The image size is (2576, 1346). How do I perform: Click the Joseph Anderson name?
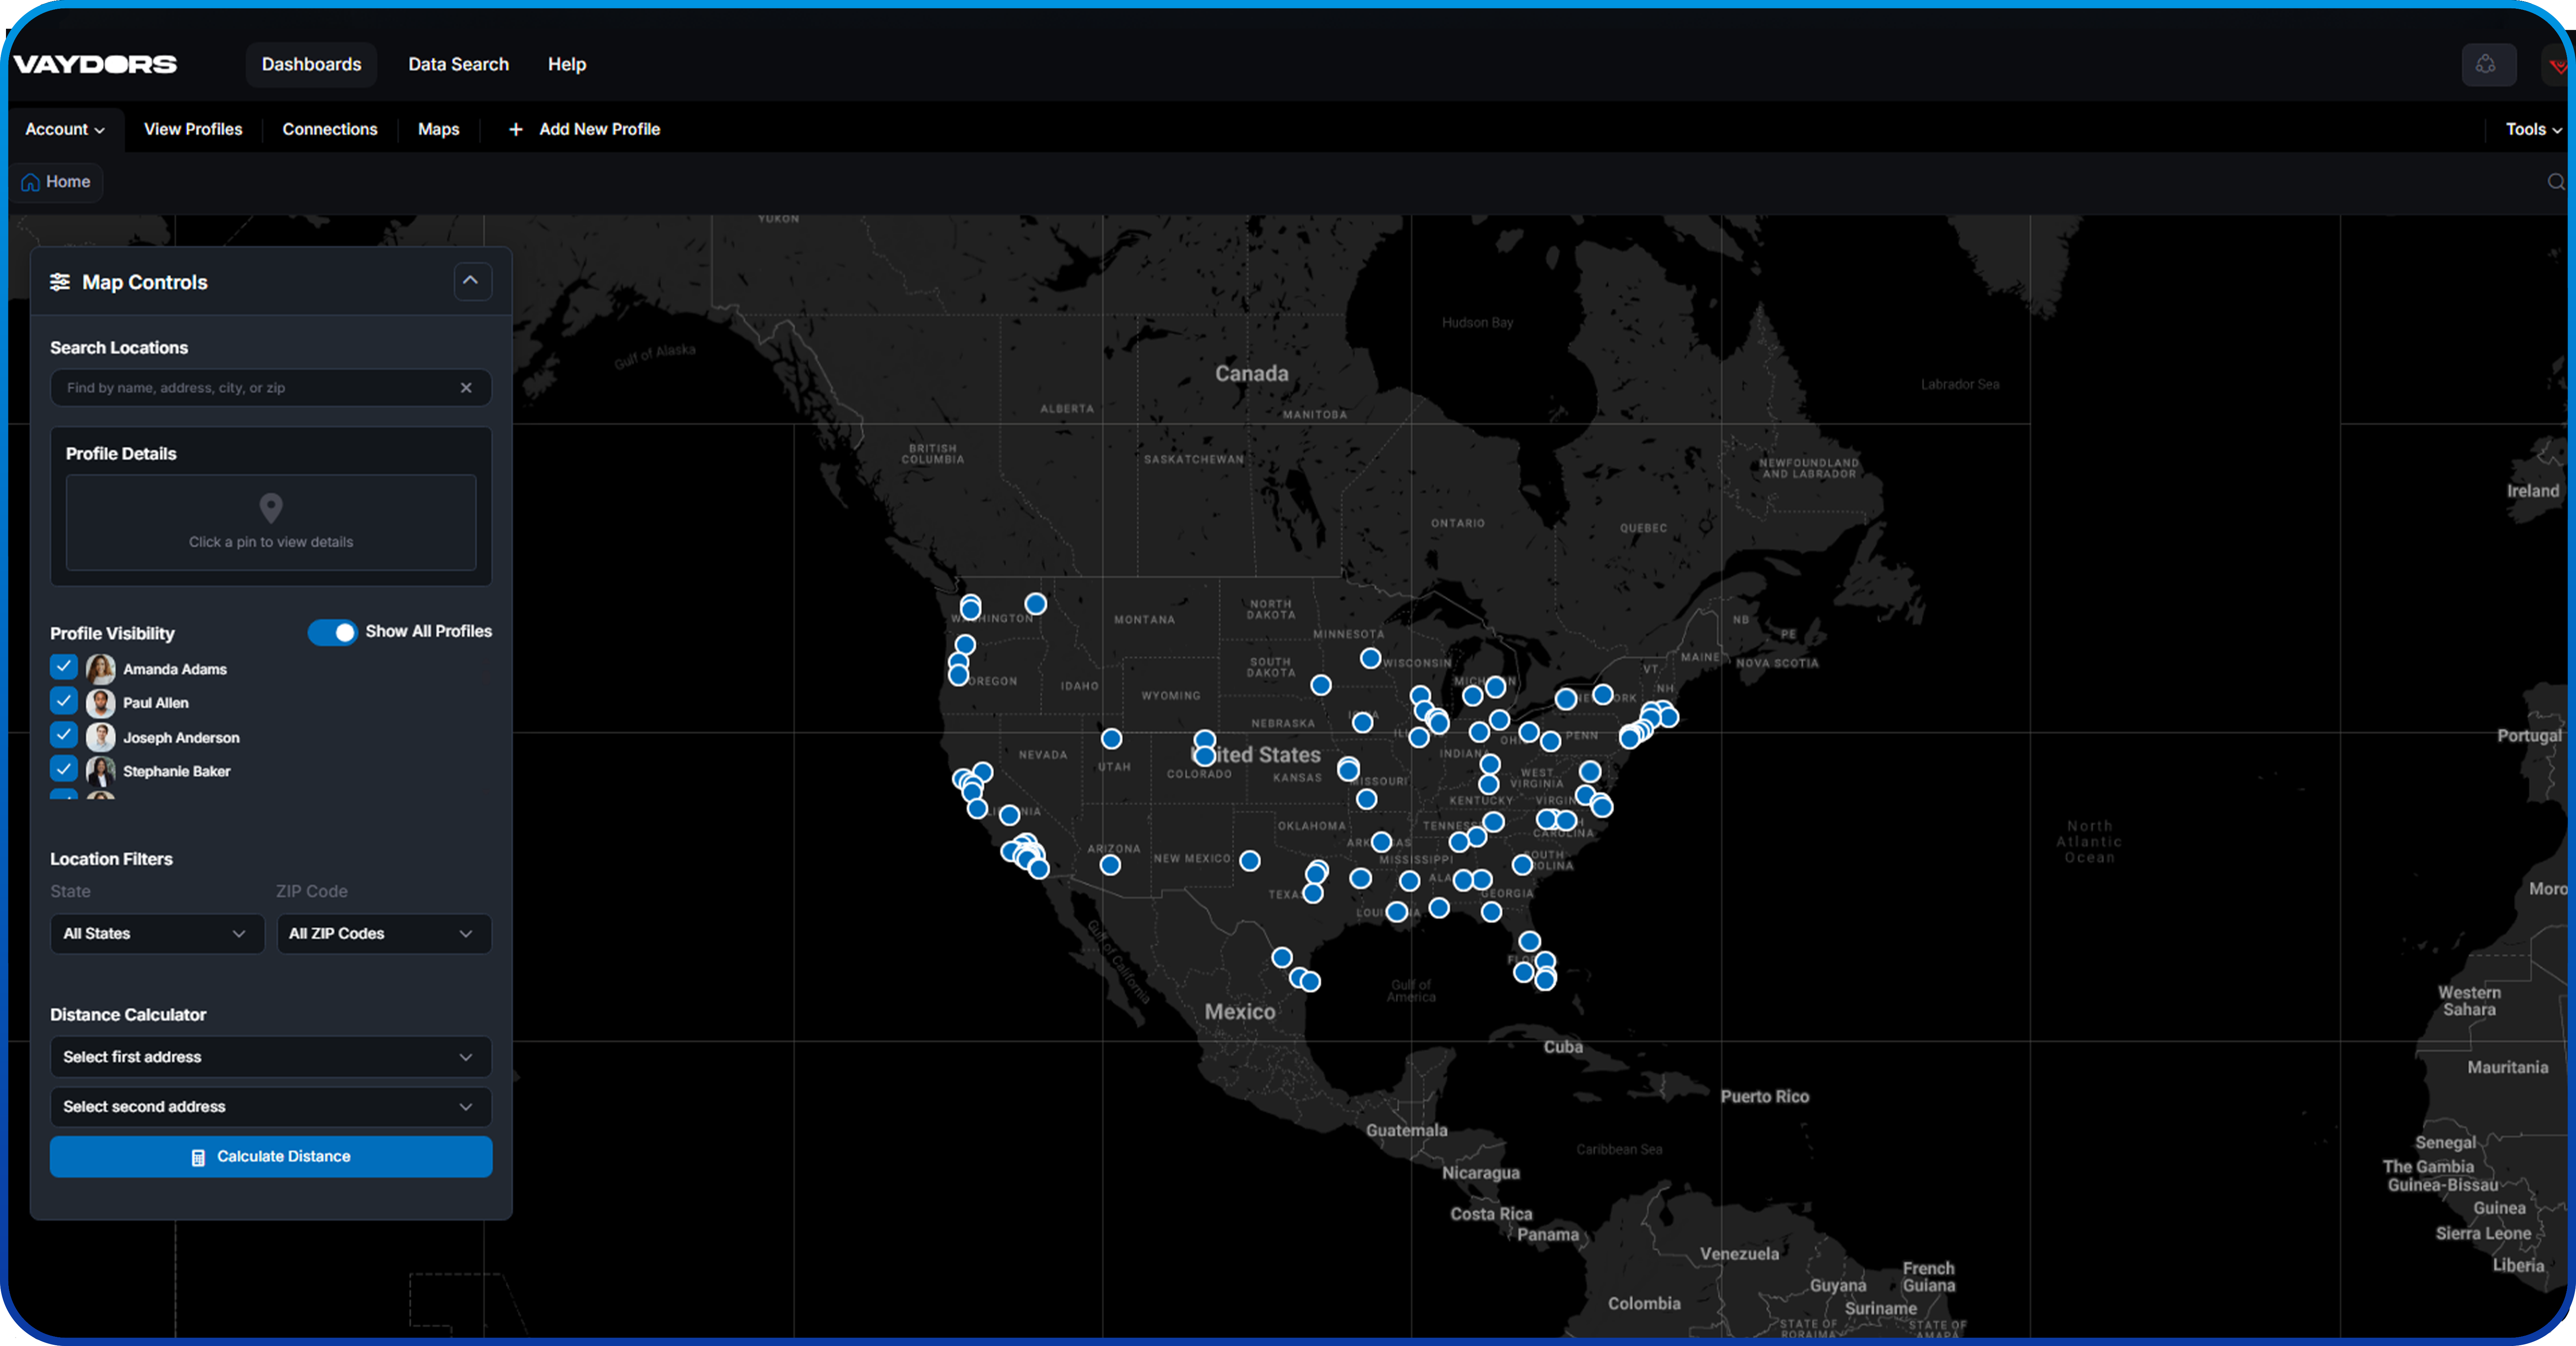[181, 737]
